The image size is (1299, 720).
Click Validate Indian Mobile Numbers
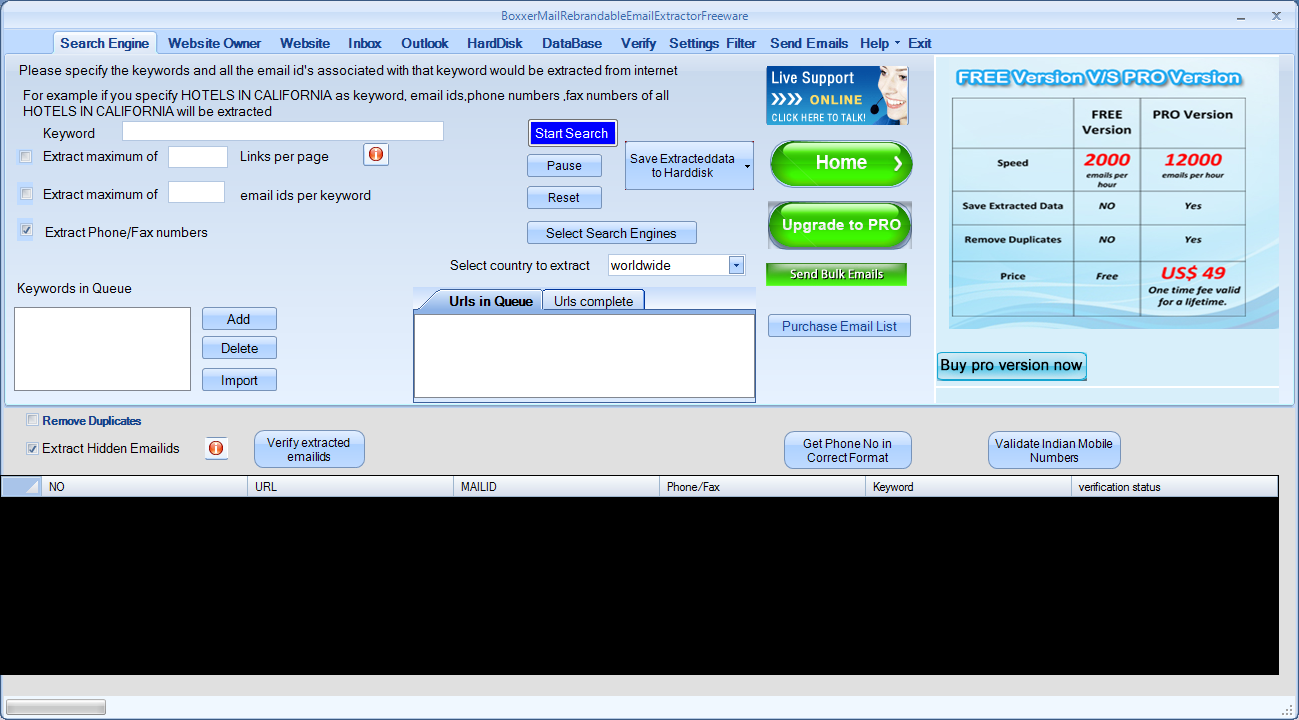(1054, 449)
